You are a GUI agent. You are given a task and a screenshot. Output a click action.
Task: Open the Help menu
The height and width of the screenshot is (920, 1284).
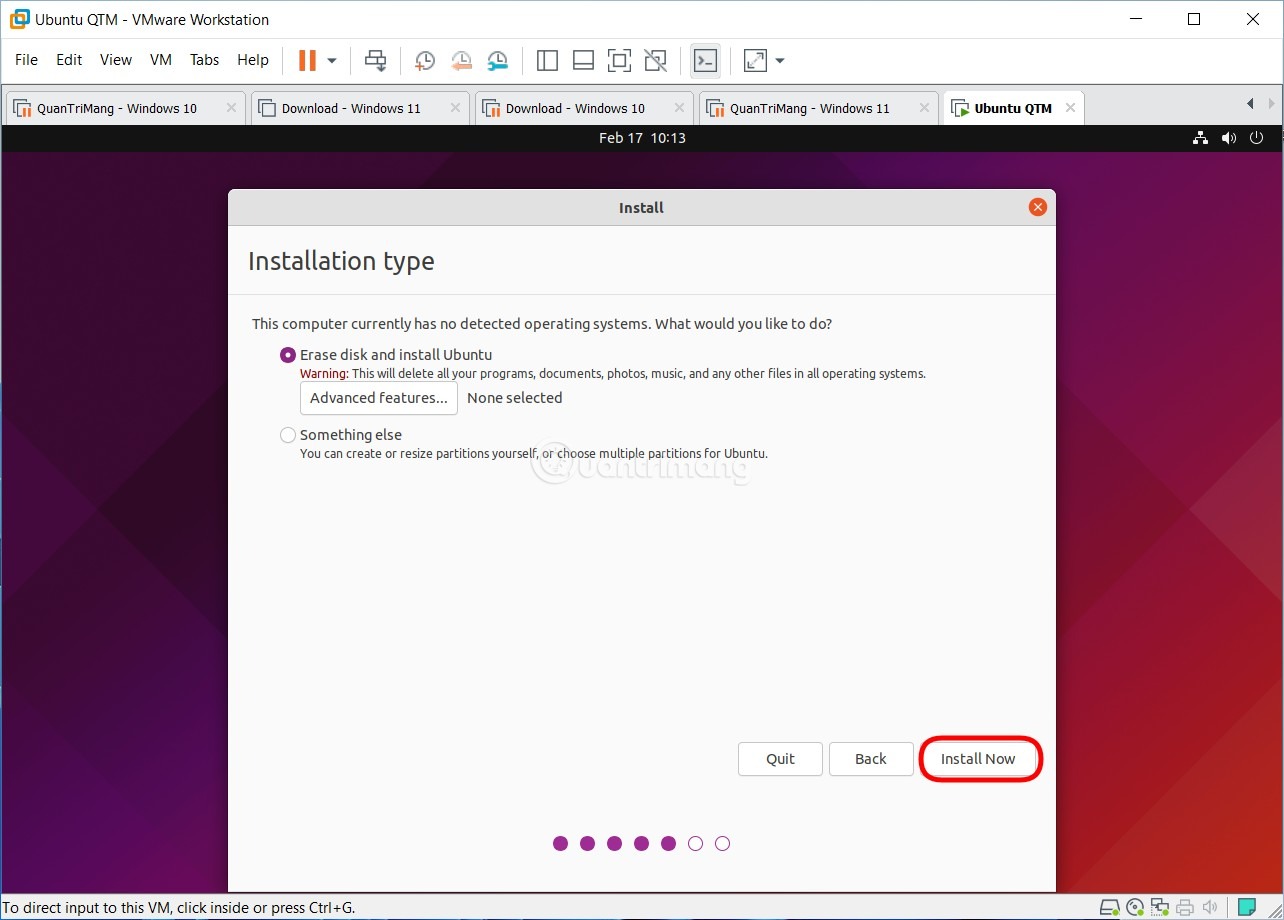[x=253, y=60]
